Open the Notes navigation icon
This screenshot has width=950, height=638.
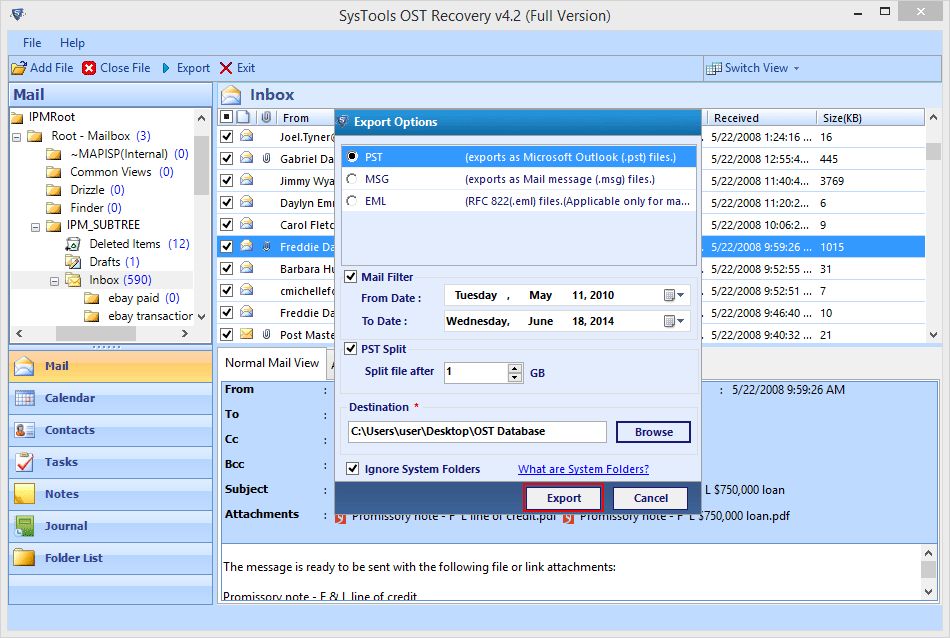[x=24, y=494]
